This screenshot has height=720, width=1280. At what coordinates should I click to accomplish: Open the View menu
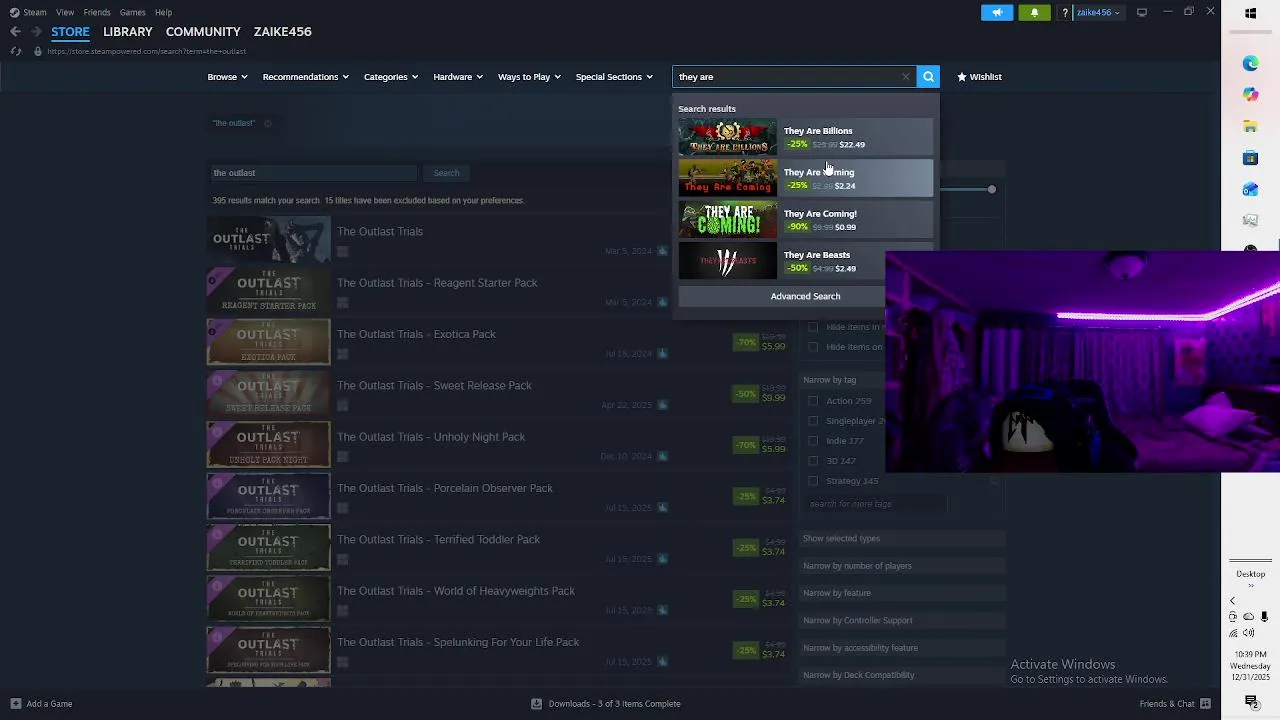tap(65, 12)
